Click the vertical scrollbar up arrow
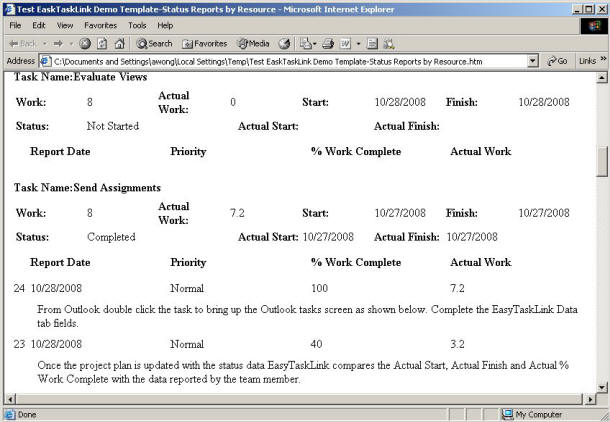The height and width of the screenshot is (422, 610). (602, 77)
